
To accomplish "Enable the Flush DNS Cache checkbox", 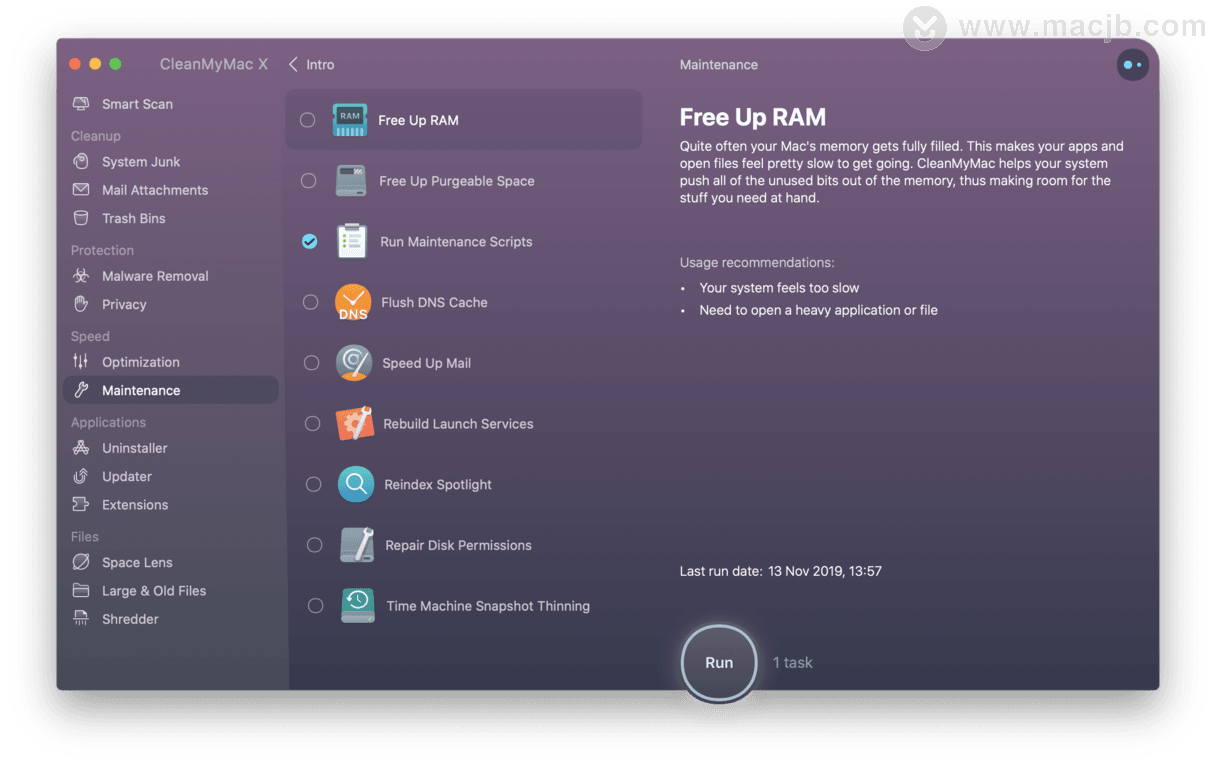I will [311, 302].
